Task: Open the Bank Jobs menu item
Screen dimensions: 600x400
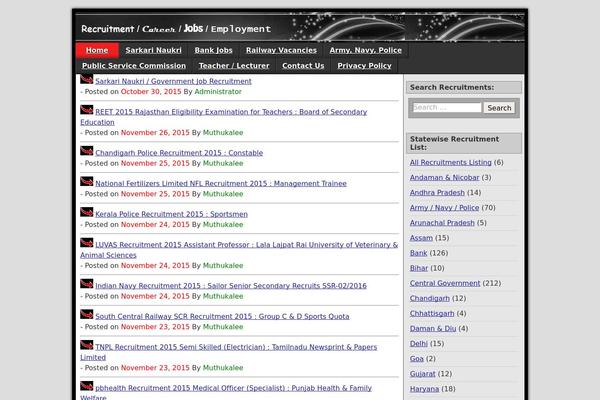Action: click(214, 50)
